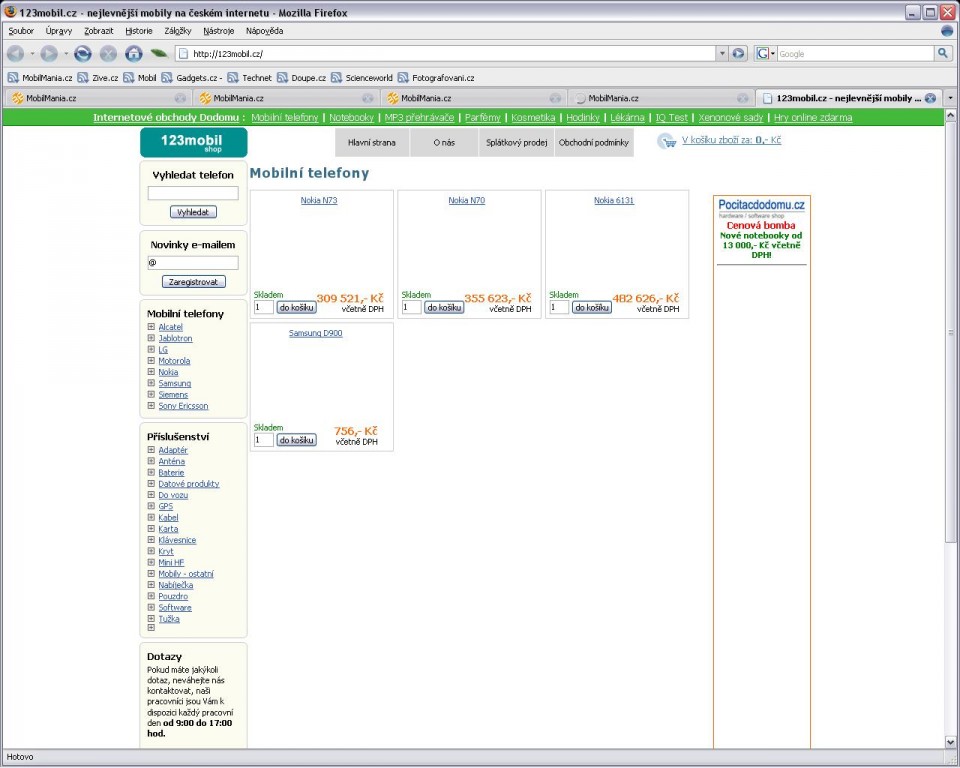The image size is (960, 768).
Task: Click the 123mobil shop logo
Action: pyautogui.click(x=193, y=143)
